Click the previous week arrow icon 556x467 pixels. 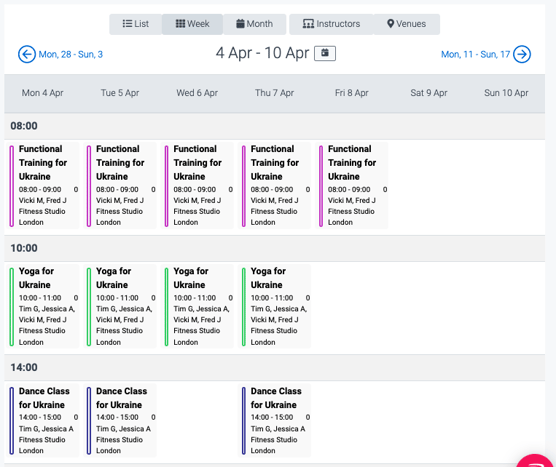click(x=27, y=54)
